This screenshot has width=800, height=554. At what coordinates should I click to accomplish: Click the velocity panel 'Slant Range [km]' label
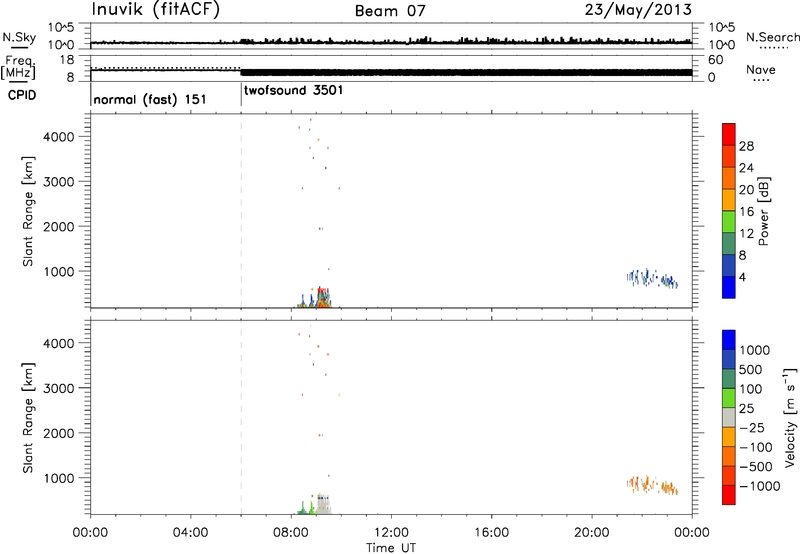(x=28, y=418)
